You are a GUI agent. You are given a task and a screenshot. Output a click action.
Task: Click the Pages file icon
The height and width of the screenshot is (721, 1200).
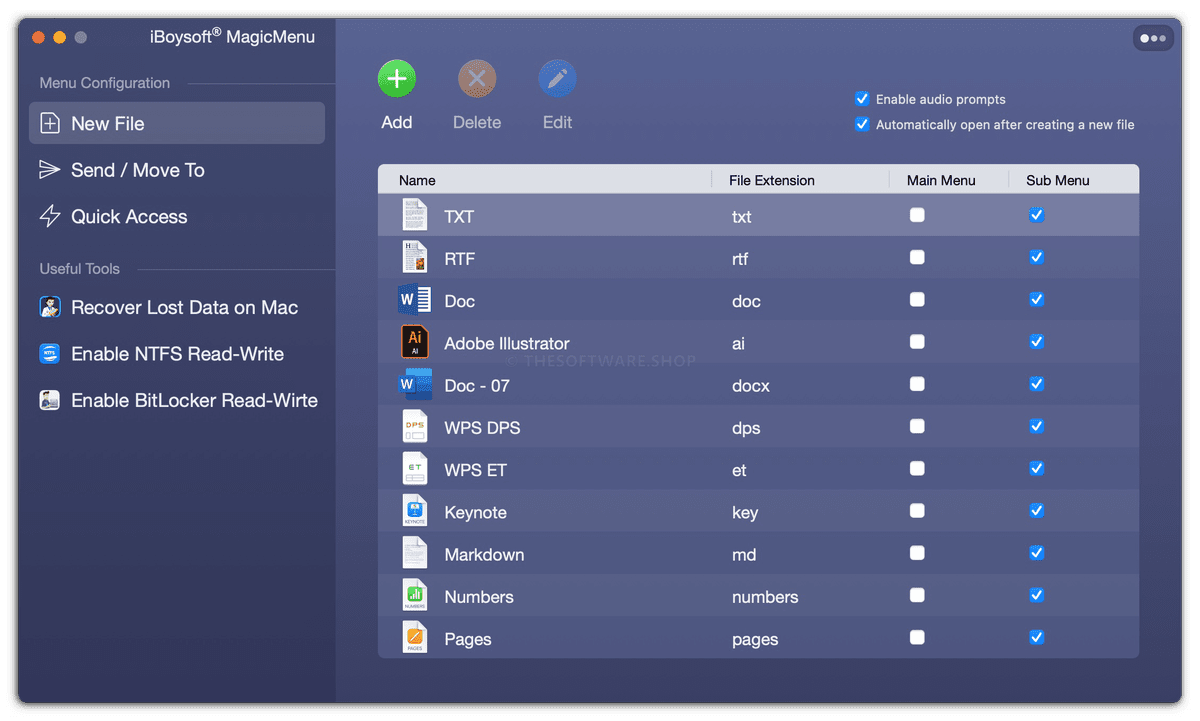(414, 638)
